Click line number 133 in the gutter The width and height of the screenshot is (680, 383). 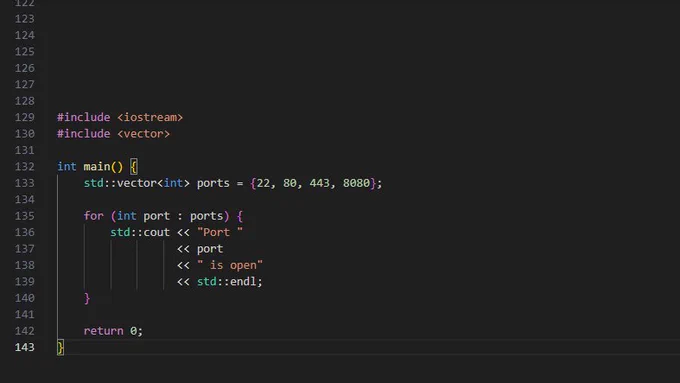click(25, 183)
